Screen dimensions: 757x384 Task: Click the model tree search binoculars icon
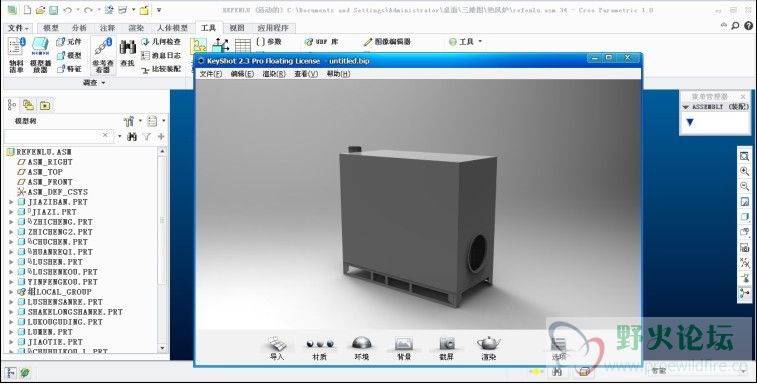coord(132,137)
